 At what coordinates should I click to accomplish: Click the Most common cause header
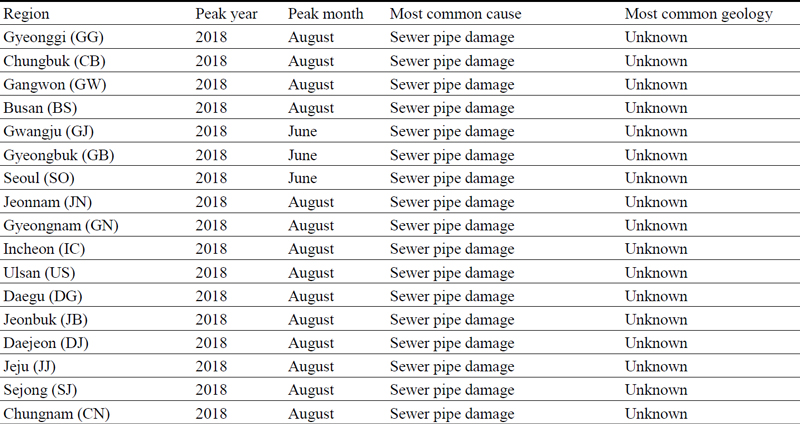click(x=454, y=14)
